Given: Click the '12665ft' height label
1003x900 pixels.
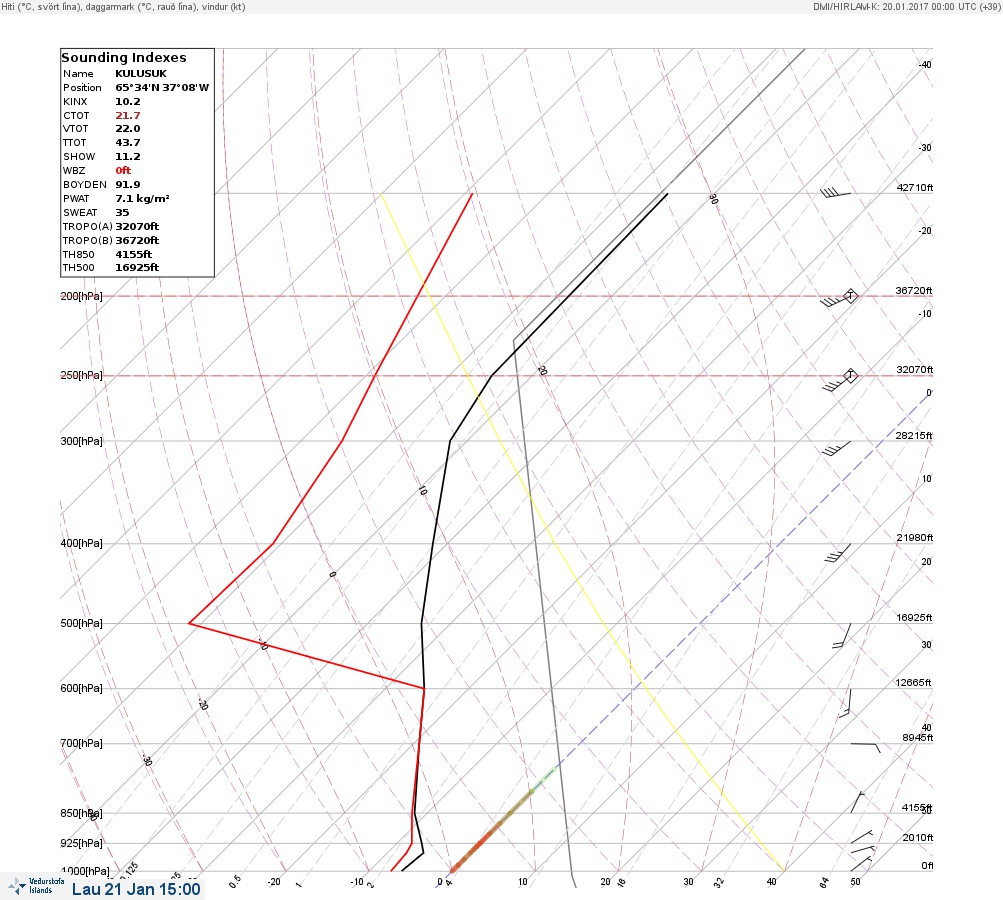Looking at the screenshot, I should [x=913, y=683].
